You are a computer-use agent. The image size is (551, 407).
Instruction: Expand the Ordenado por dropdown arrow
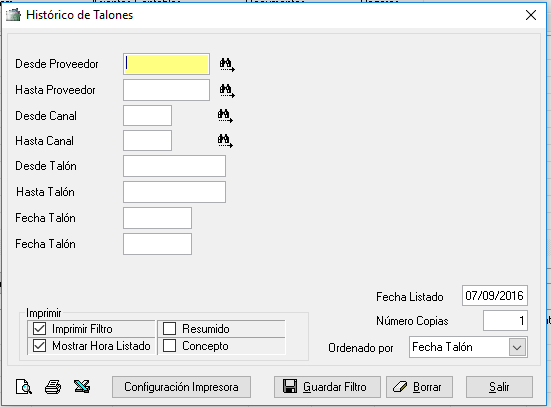click(517, 347)
